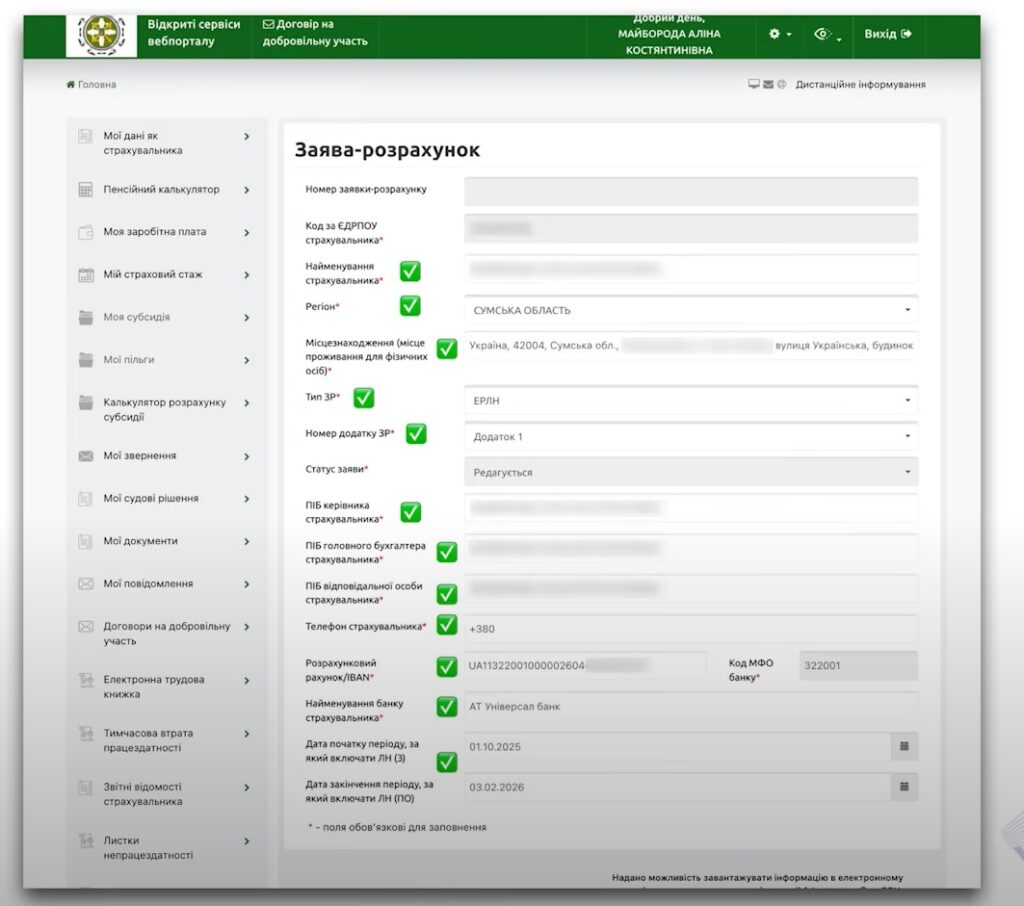
Task: Open Договір на добровільну участь link
Action: 315,33
